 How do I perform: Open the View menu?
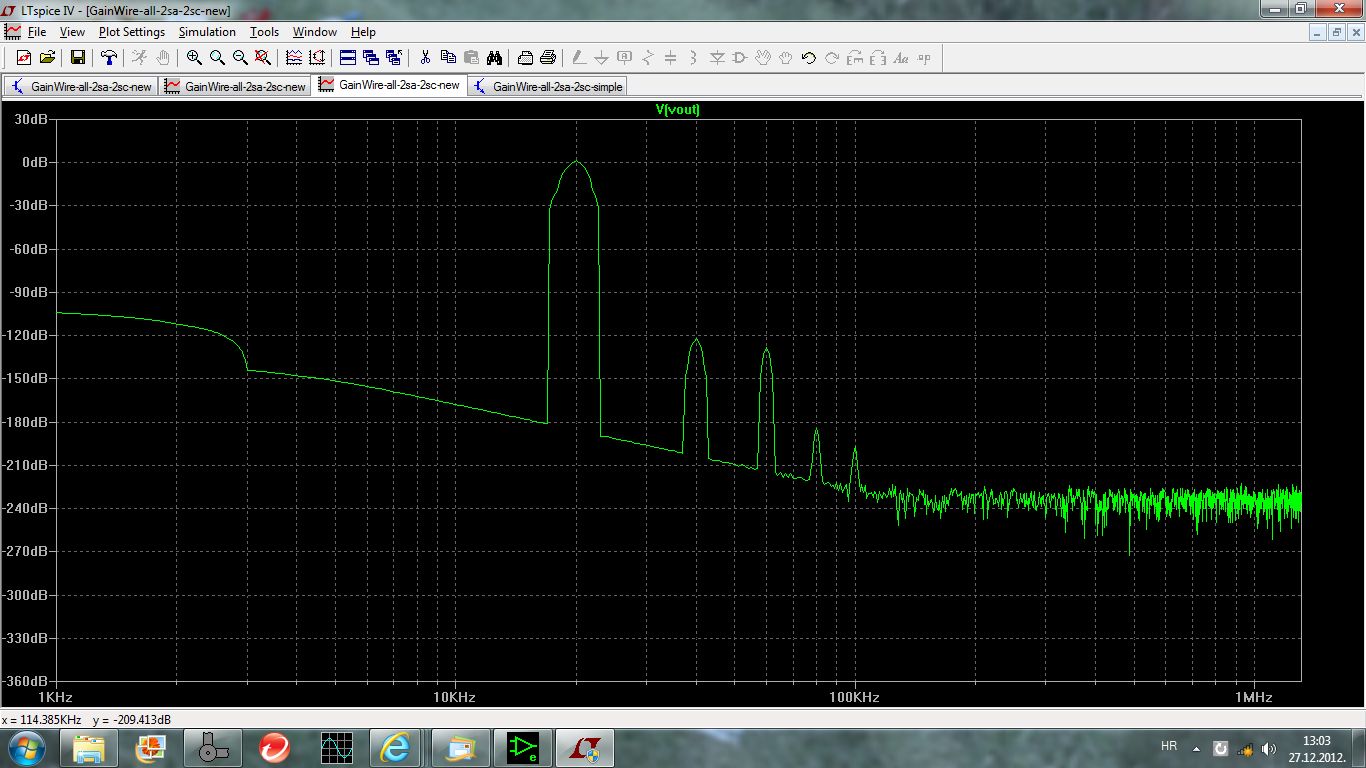click(72, 32)
